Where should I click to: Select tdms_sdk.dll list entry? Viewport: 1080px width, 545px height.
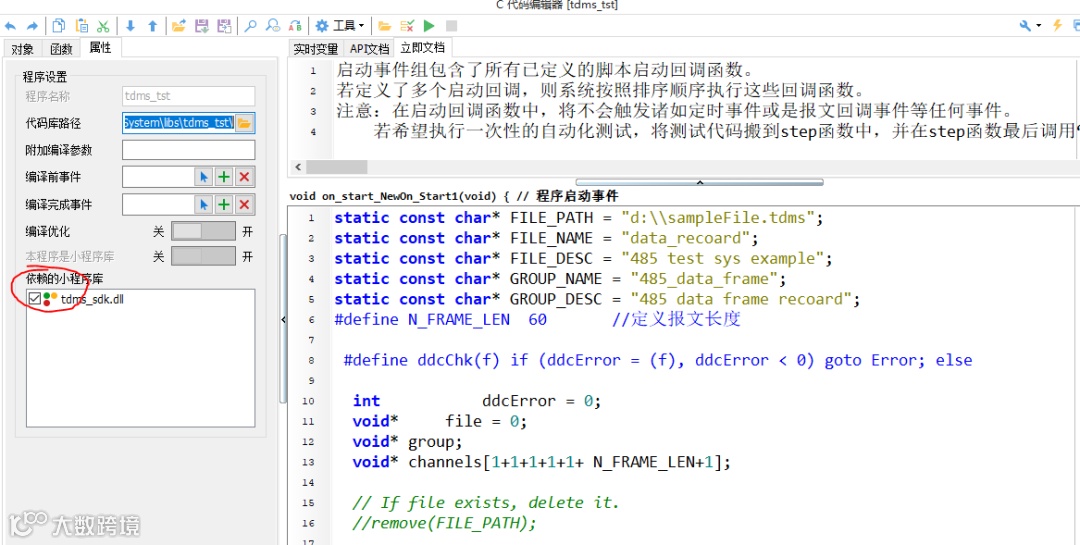(92, 299)
